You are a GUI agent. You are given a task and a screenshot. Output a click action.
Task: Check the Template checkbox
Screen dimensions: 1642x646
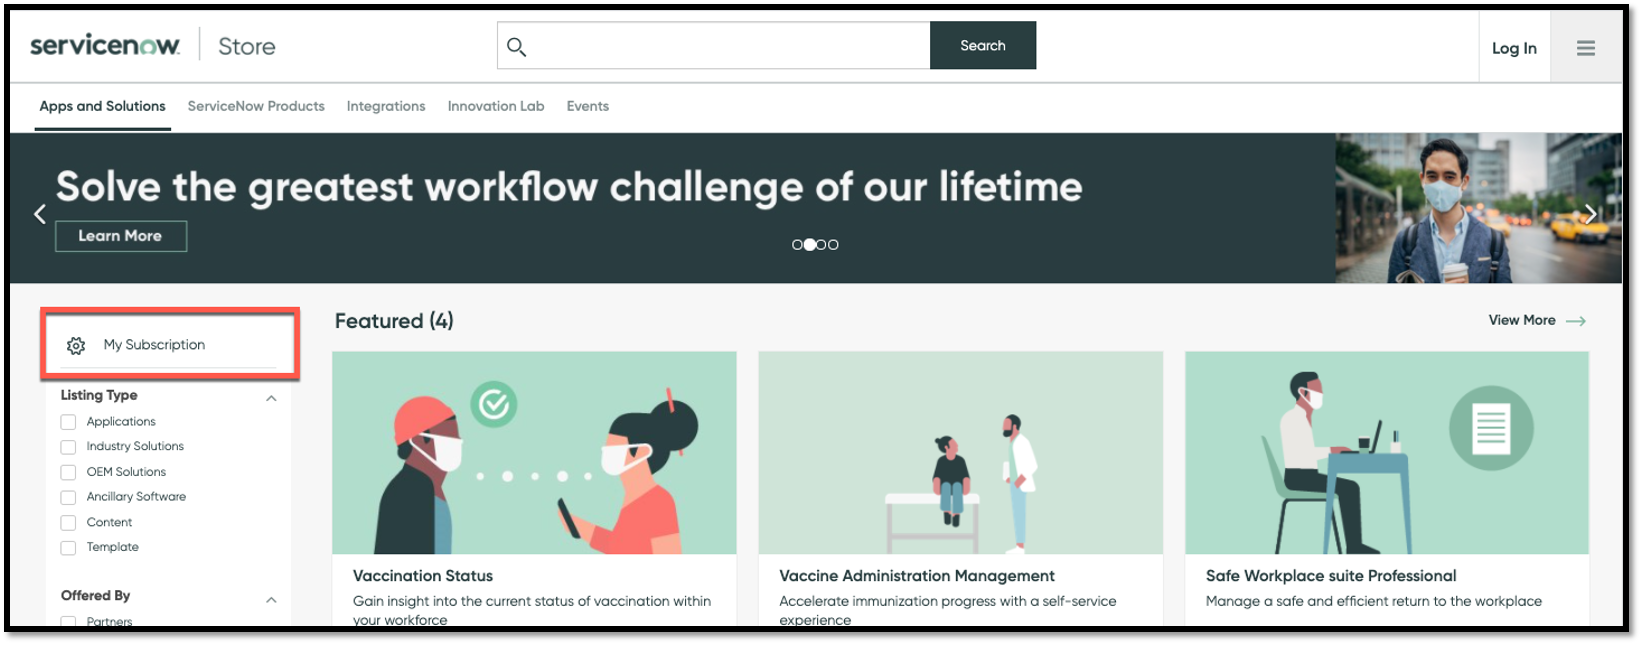[68, 548]
